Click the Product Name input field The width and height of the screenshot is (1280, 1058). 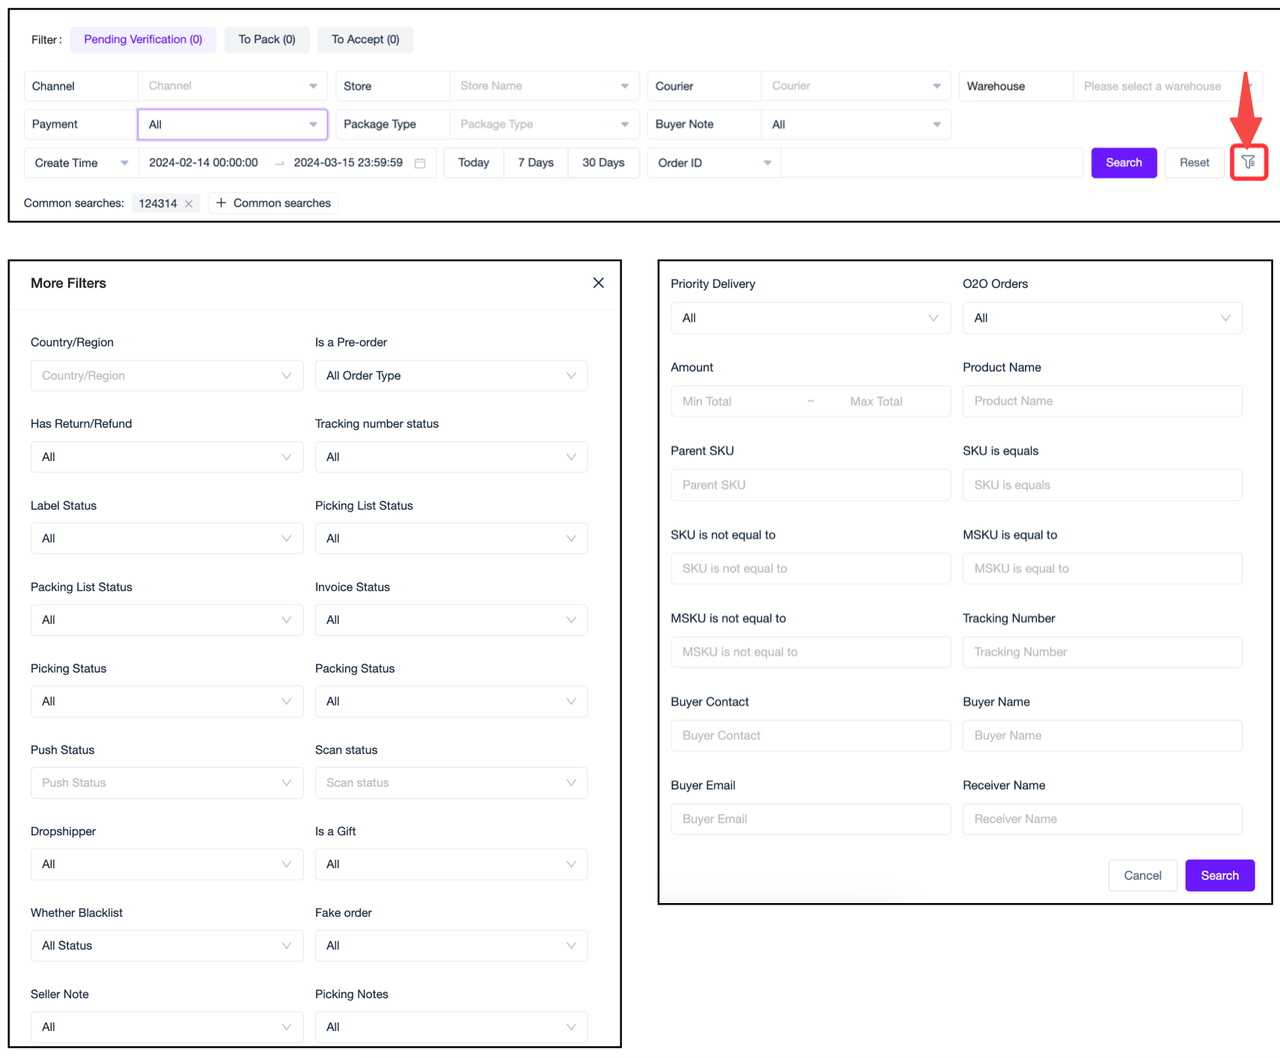(x=1102, y=401)
